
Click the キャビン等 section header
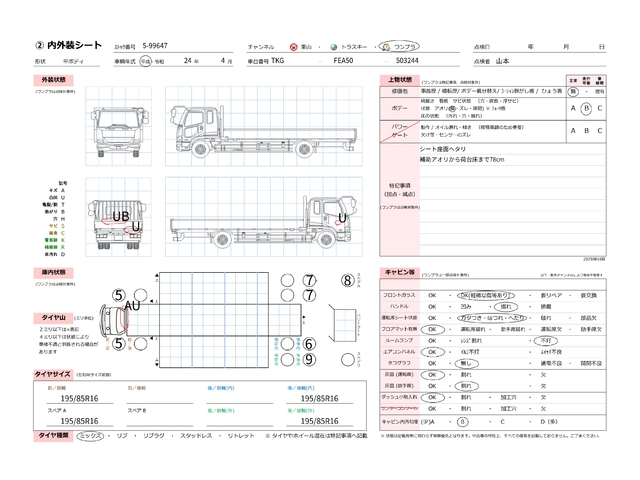(400, 272)
